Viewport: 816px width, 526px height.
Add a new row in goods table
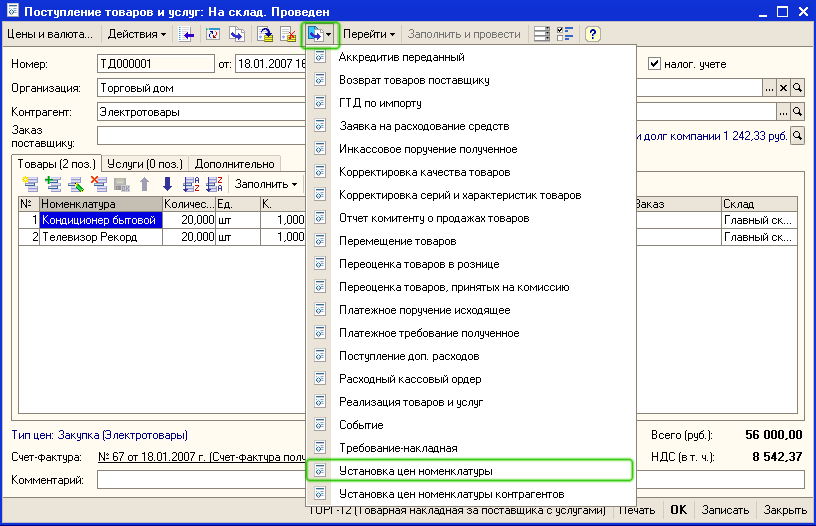point(30,184)
